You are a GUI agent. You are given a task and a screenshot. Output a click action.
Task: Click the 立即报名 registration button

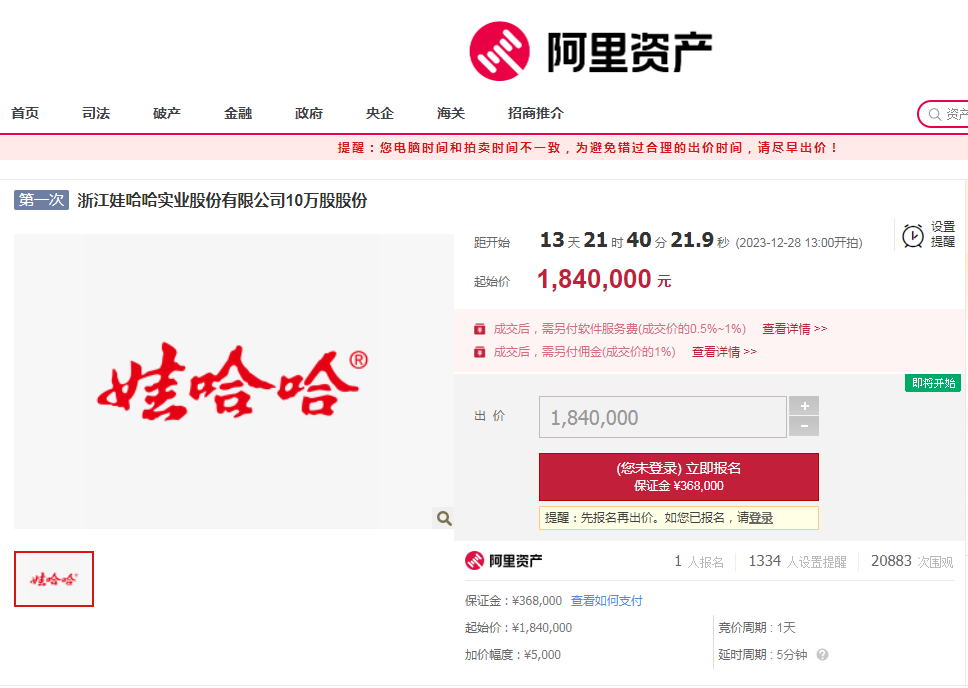point(678,476)
